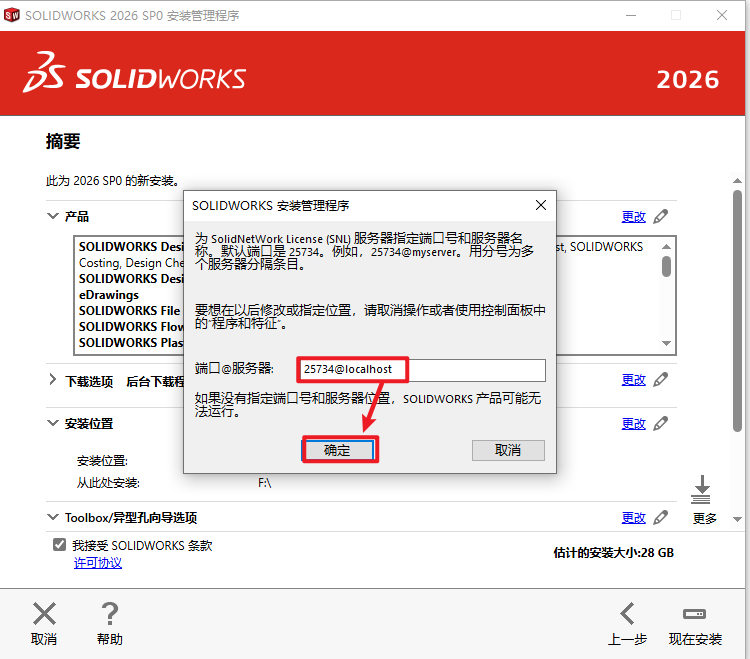Click the pencil icon beside 产品 更改

[x=660, y=216]
